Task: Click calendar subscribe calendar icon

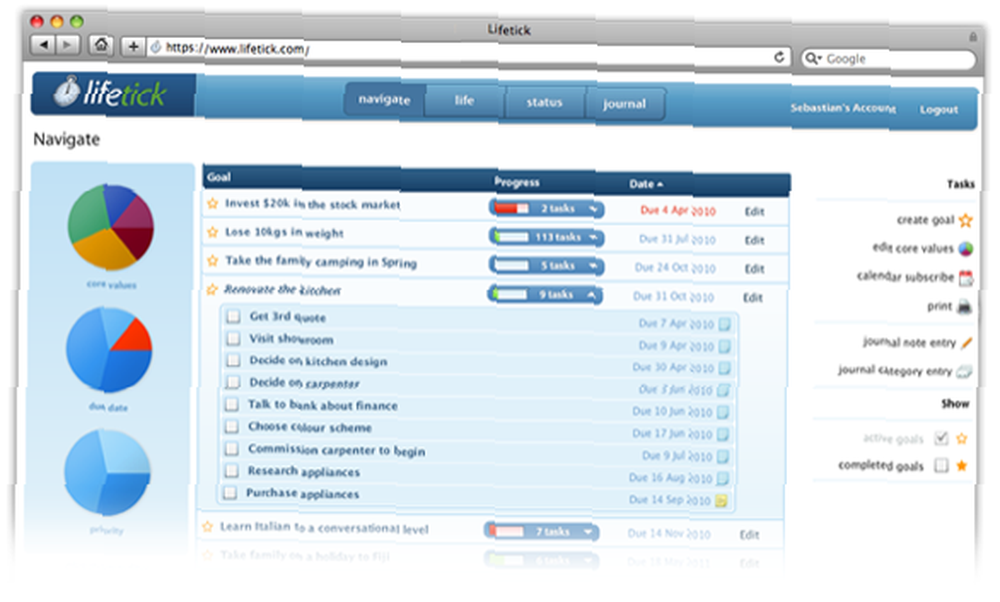Action: tap(966, 278)
